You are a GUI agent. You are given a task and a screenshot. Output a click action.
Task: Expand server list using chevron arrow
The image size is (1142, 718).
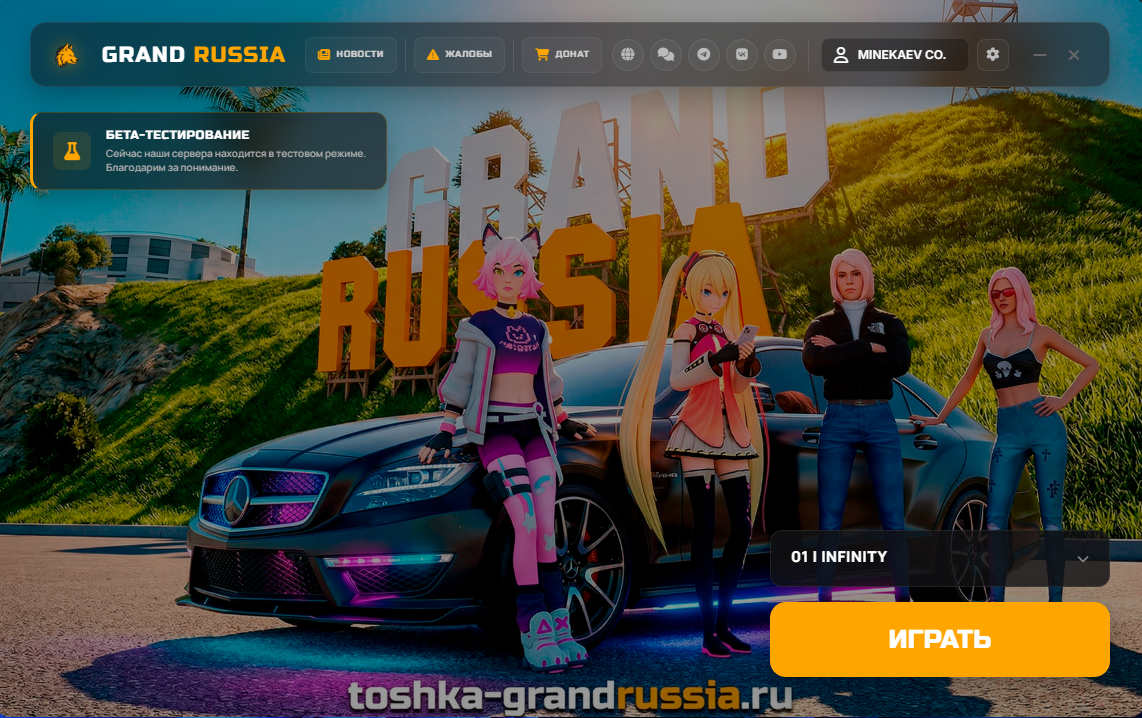coord(1082,558)
